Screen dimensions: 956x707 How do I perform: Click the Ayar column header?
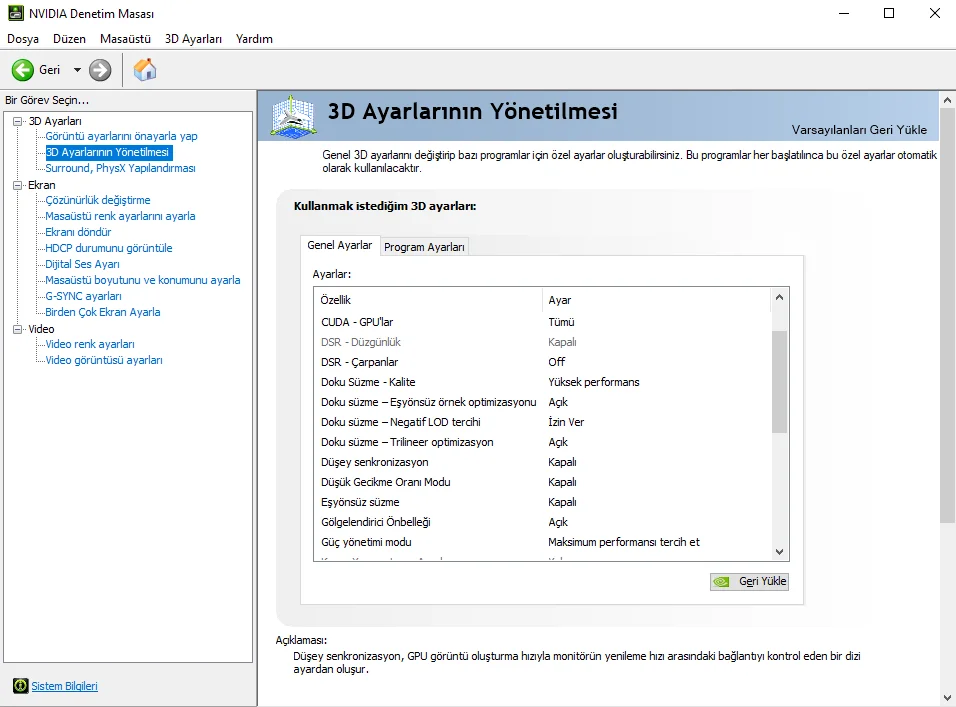tap(657, 300)
